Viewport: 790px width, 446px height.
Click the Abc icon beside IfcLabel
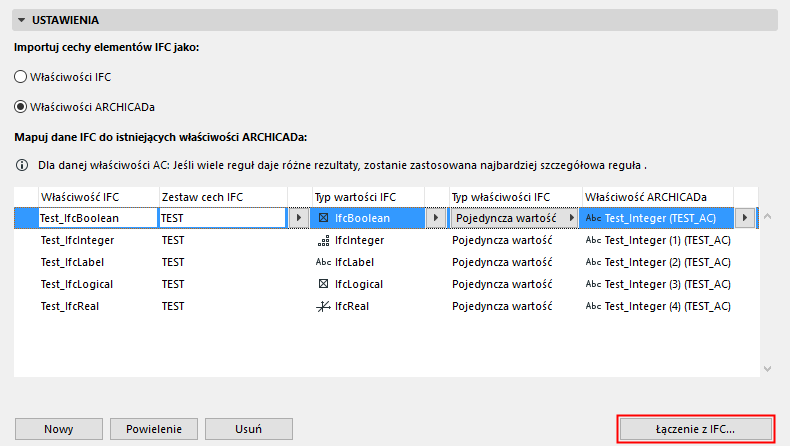(x=323, y=262)
